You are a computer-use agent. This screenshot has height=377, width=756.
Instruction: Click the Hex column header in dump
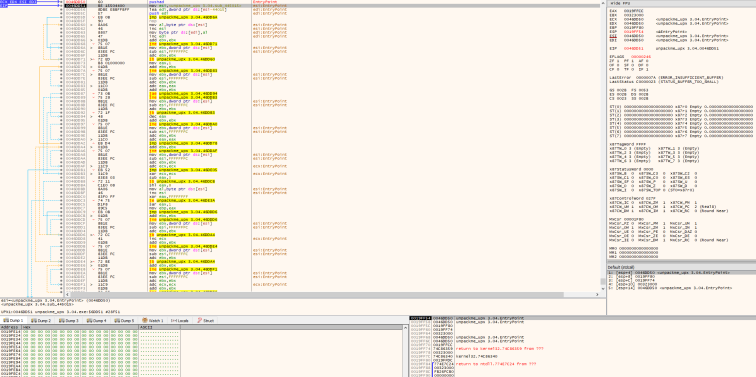pos(80,327)
